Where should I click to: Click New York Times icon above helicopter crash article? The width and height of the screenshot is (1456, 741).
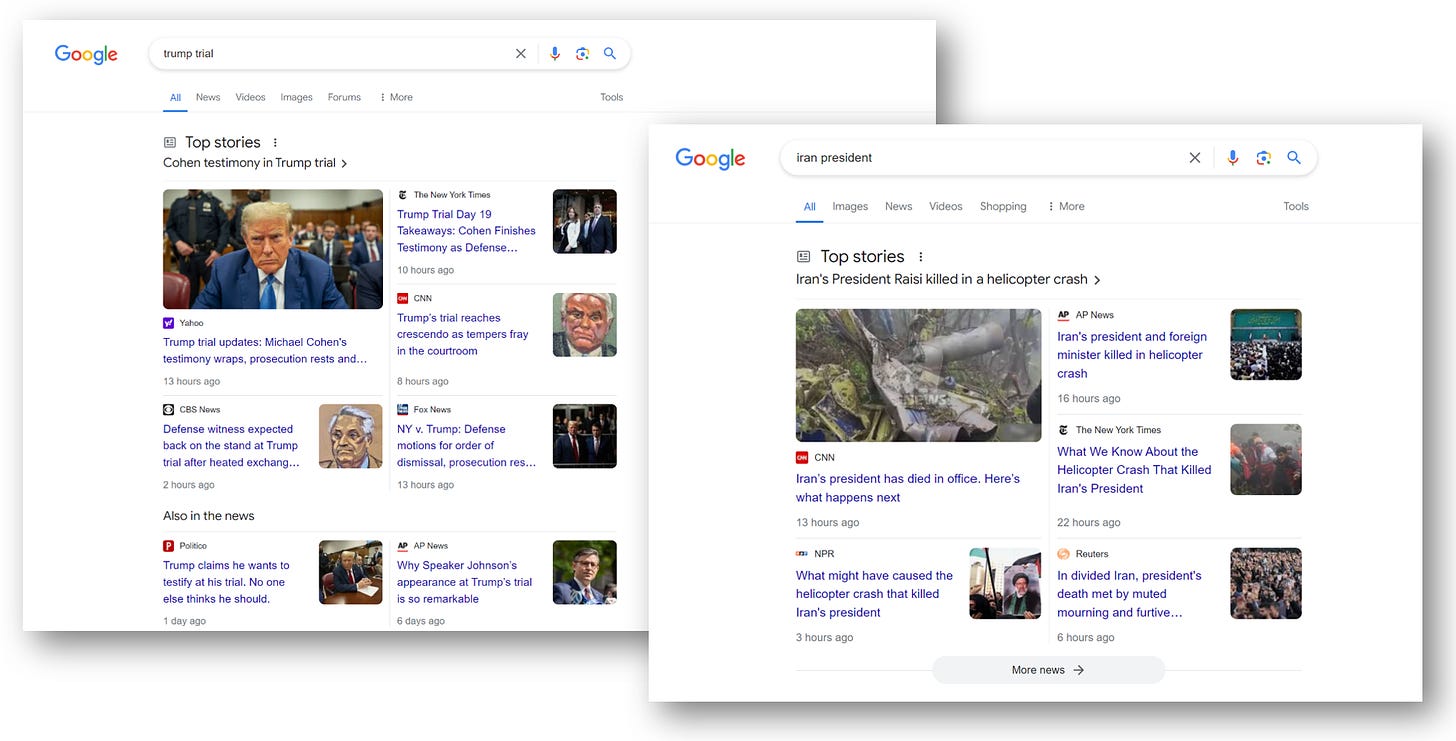coord(1063,430)
